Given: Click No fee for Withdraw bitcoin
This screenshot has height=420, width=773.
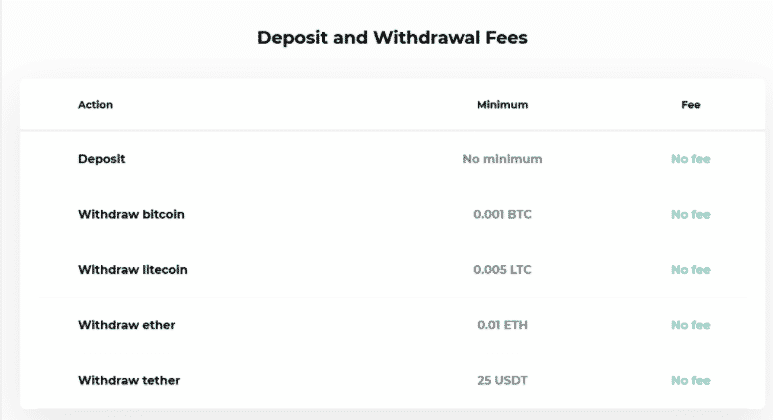Looking at the screenshot, I should tap(690, 214).
